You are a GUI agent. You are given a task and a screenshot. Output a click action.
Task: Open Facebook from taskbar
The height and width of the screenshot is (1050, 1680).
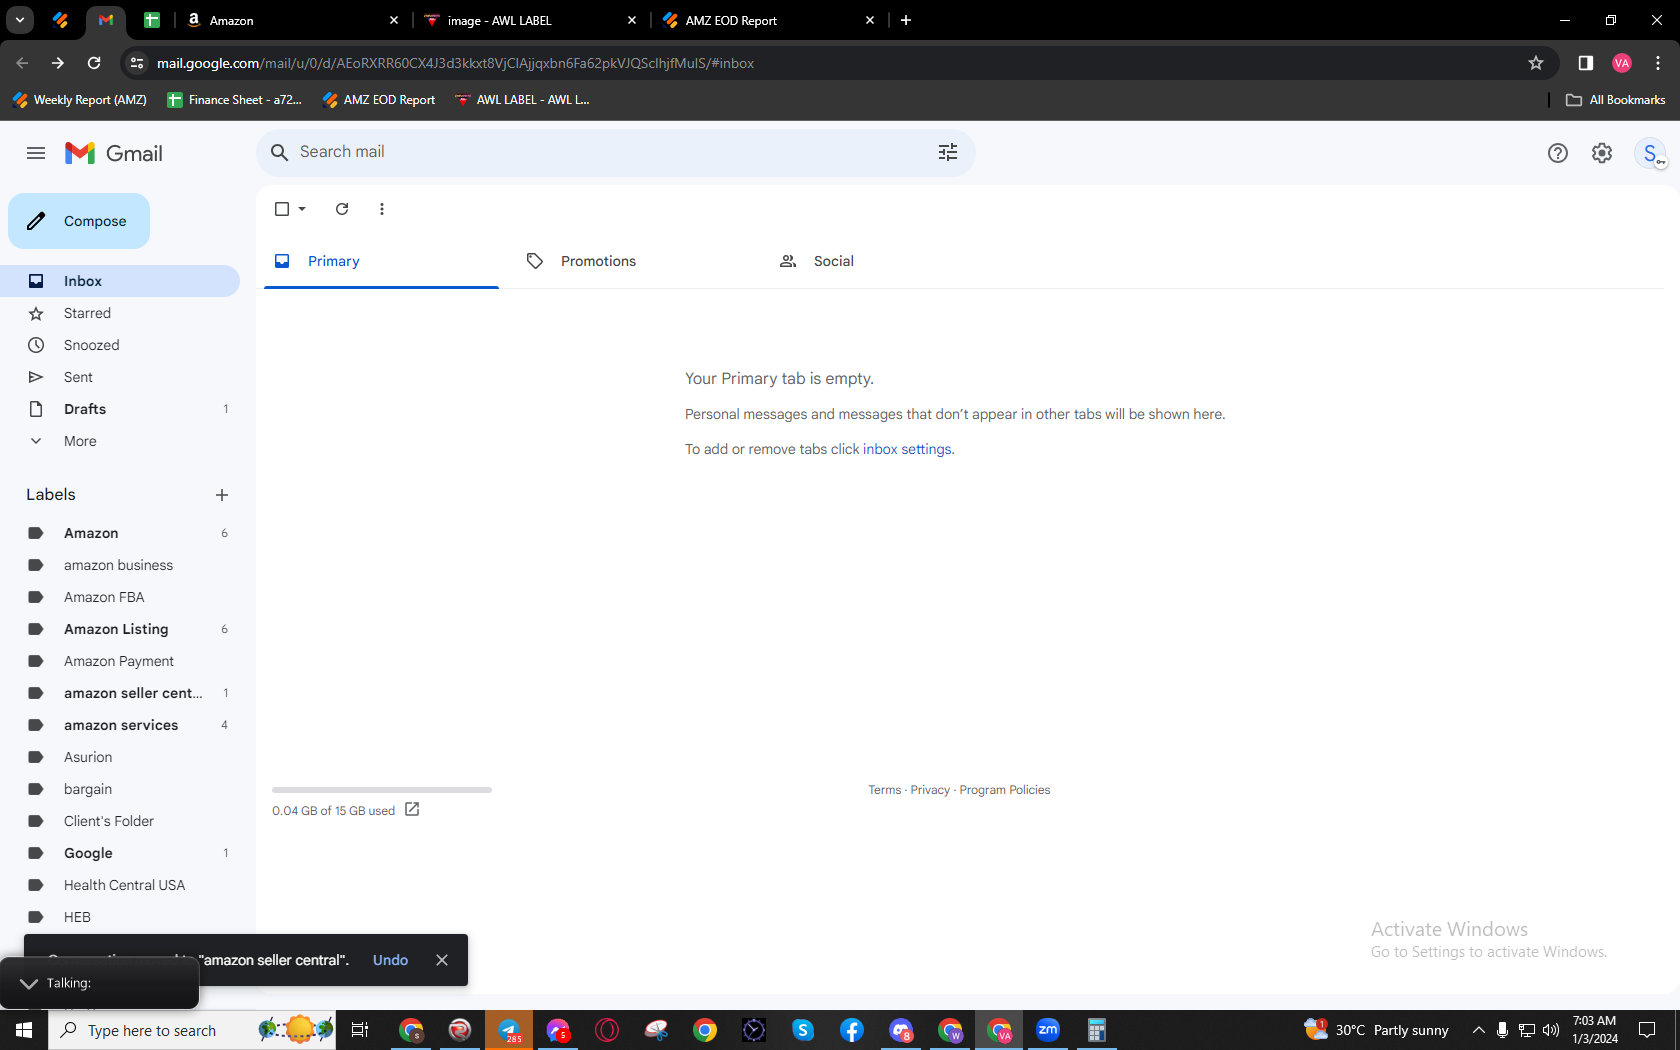[852, 1030]
